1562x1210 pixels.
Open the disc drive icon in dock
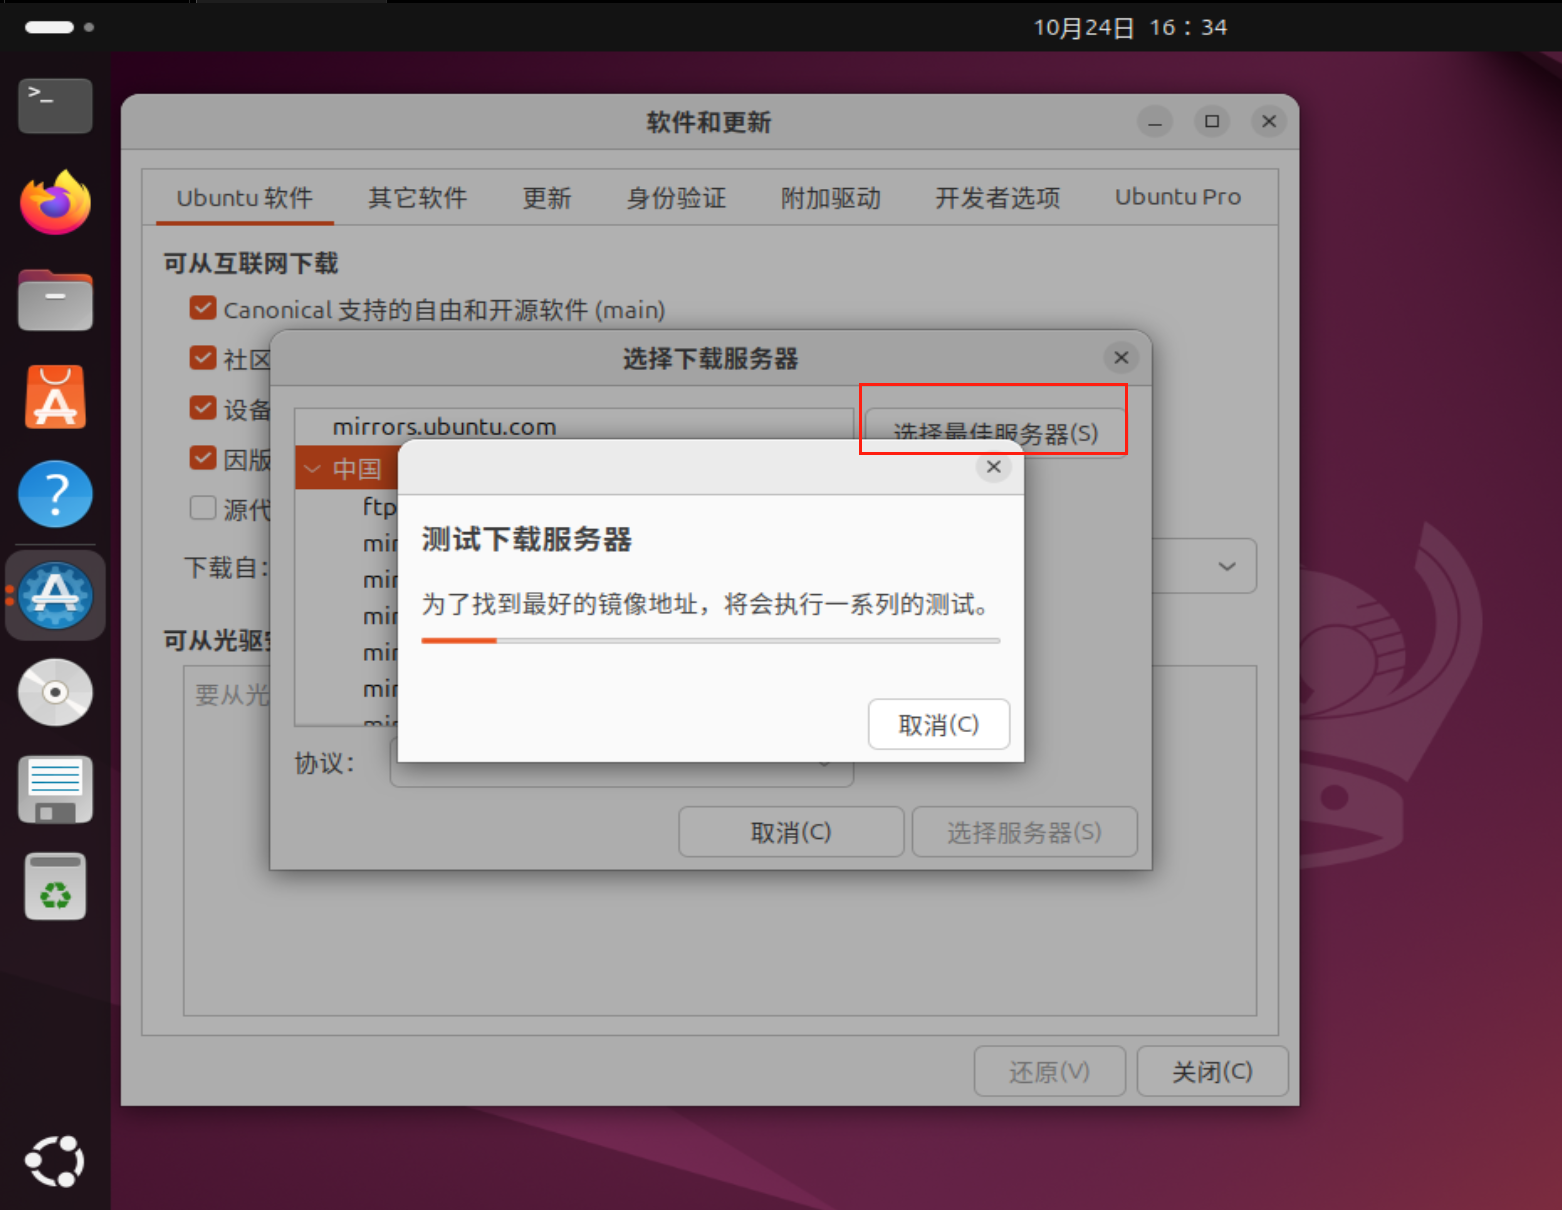coord(55,692)
